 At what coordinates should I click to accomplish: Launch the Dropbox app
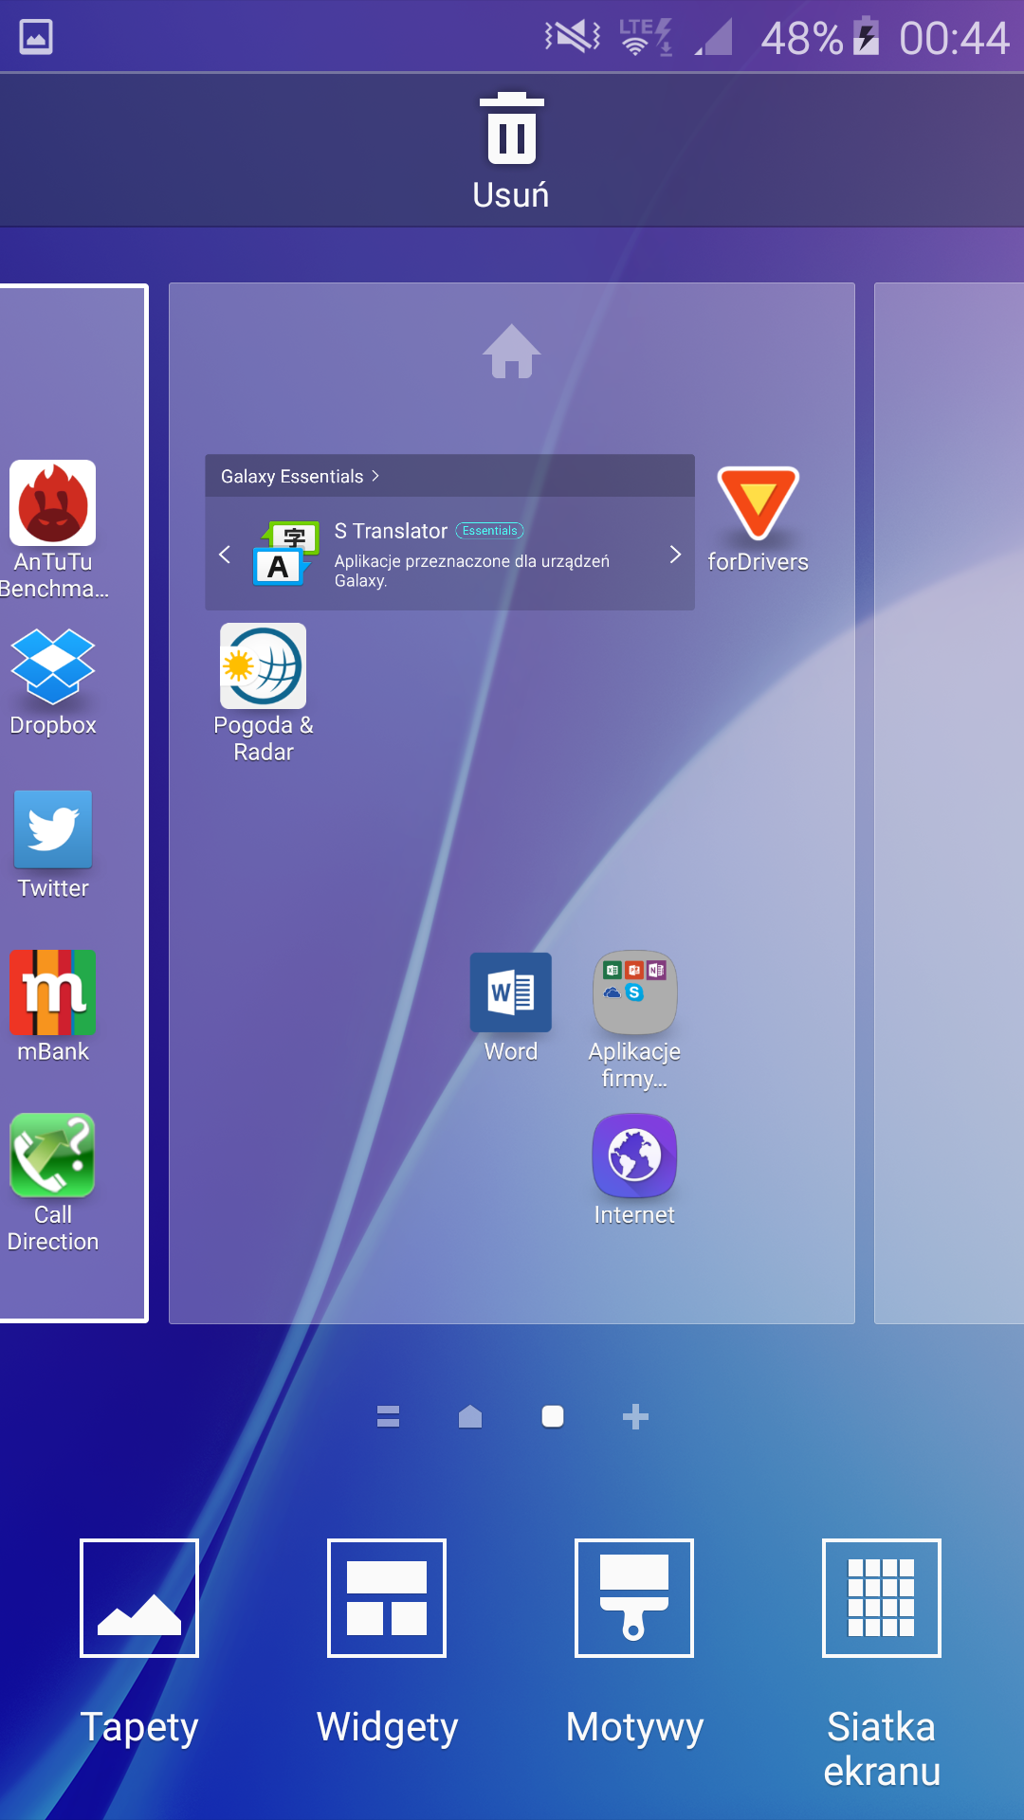click(x=53, y=666)
